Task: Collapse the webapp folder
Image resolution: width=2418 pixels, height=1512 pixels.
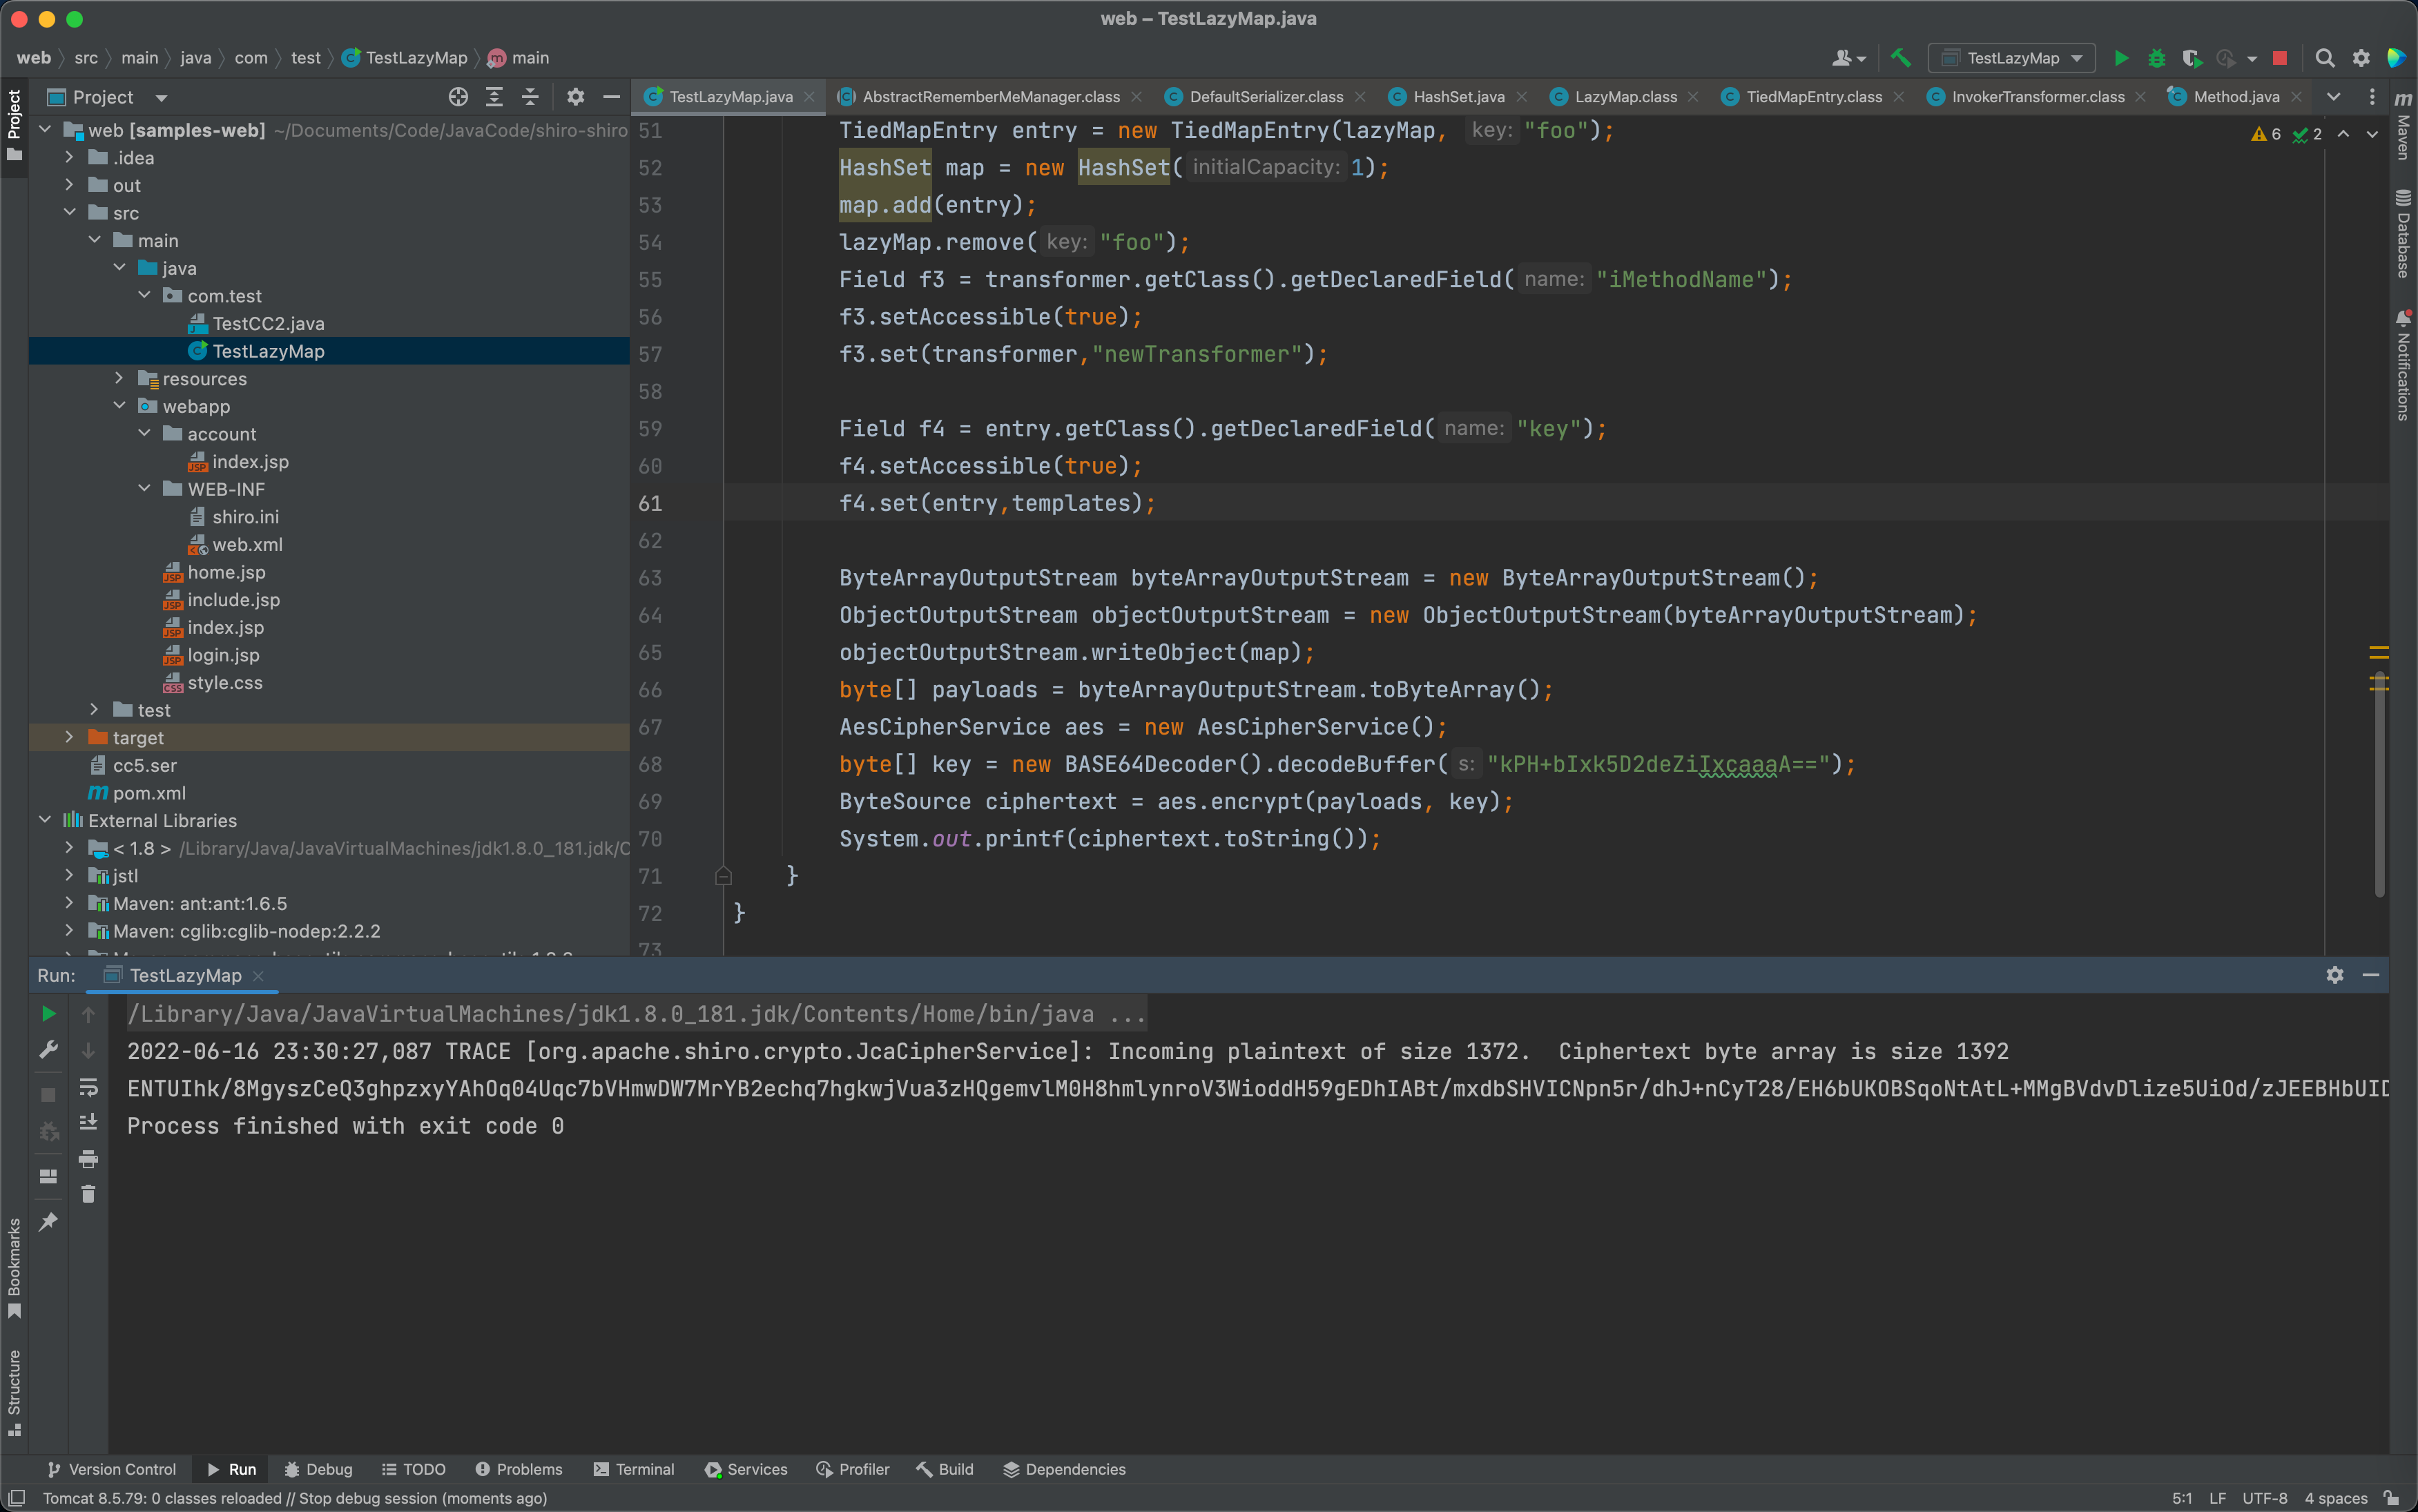Action: 120,406
